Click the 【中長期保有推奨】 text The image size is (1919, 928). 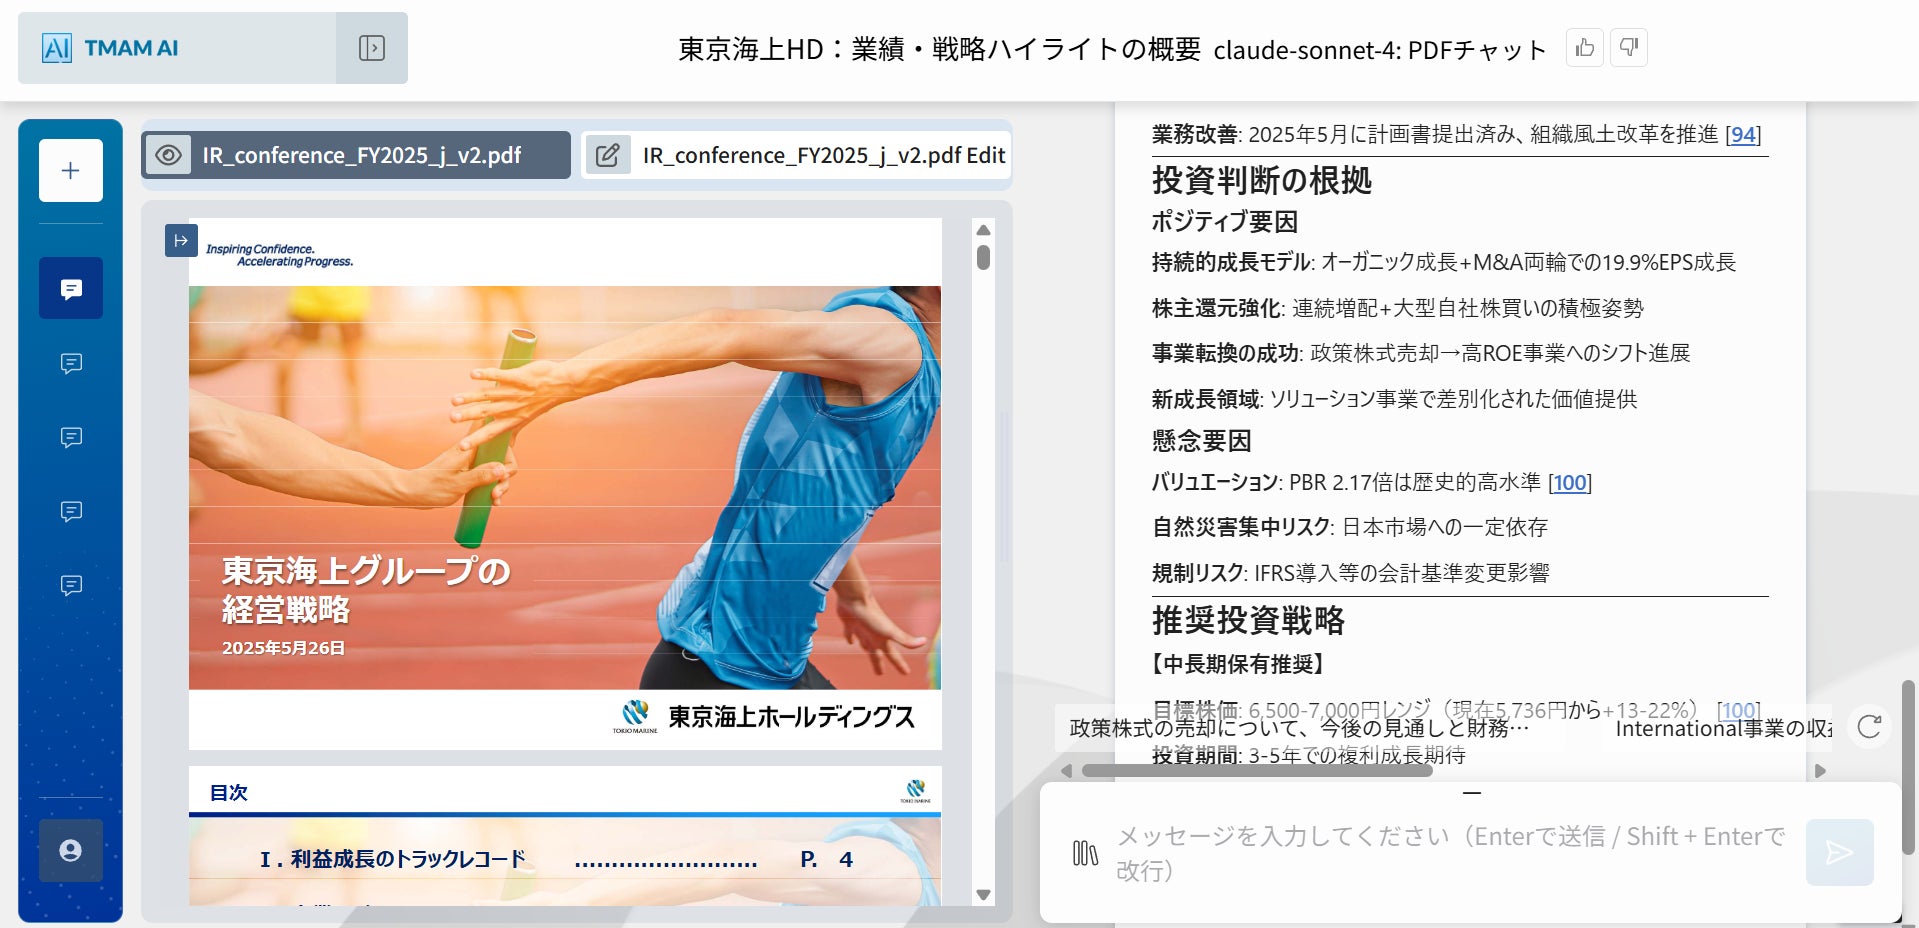click(1240, 664)
